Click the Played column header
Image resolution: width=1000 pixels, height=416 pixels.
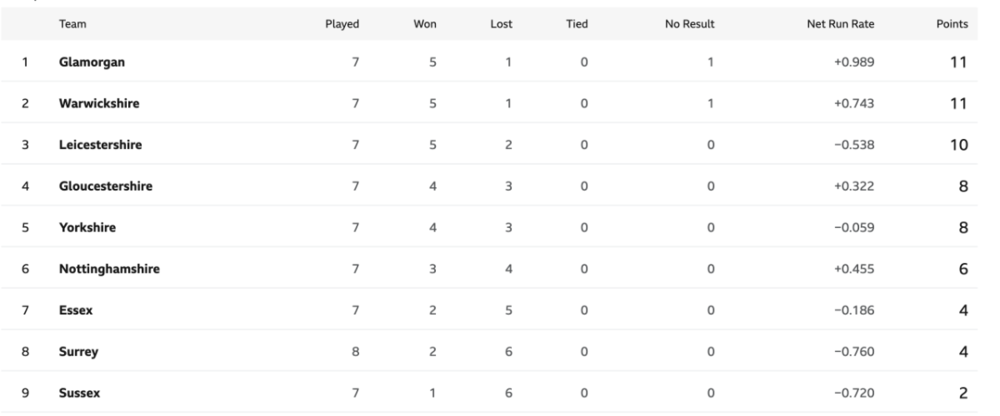click(342, 24)
